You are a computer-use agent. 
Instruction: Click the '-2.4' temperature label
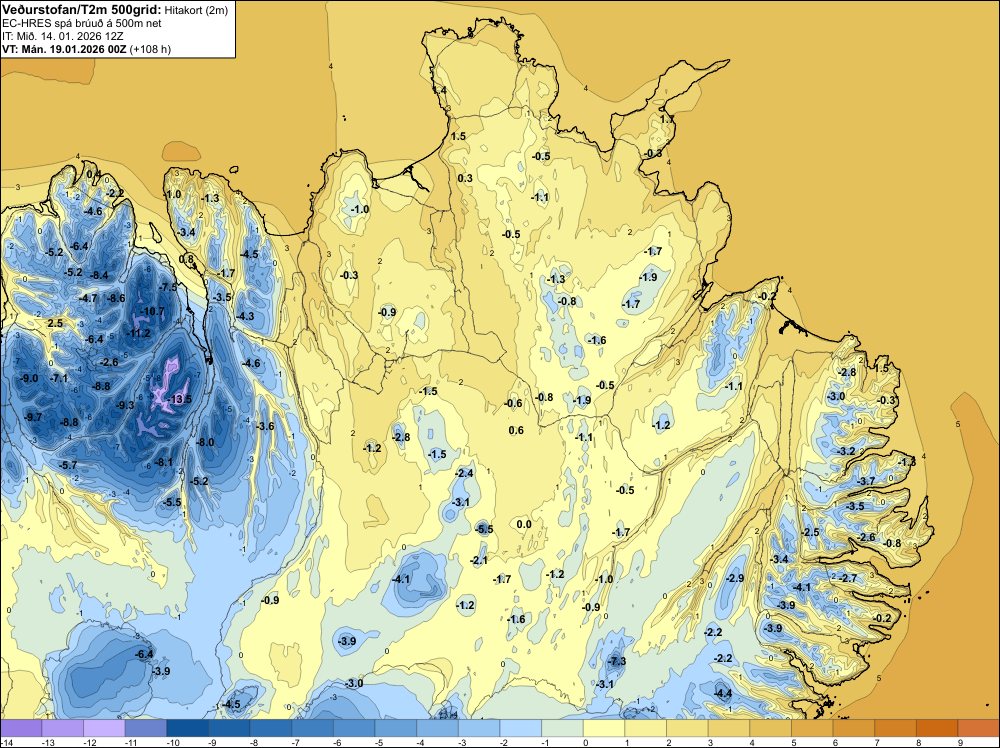click(464, 473)
